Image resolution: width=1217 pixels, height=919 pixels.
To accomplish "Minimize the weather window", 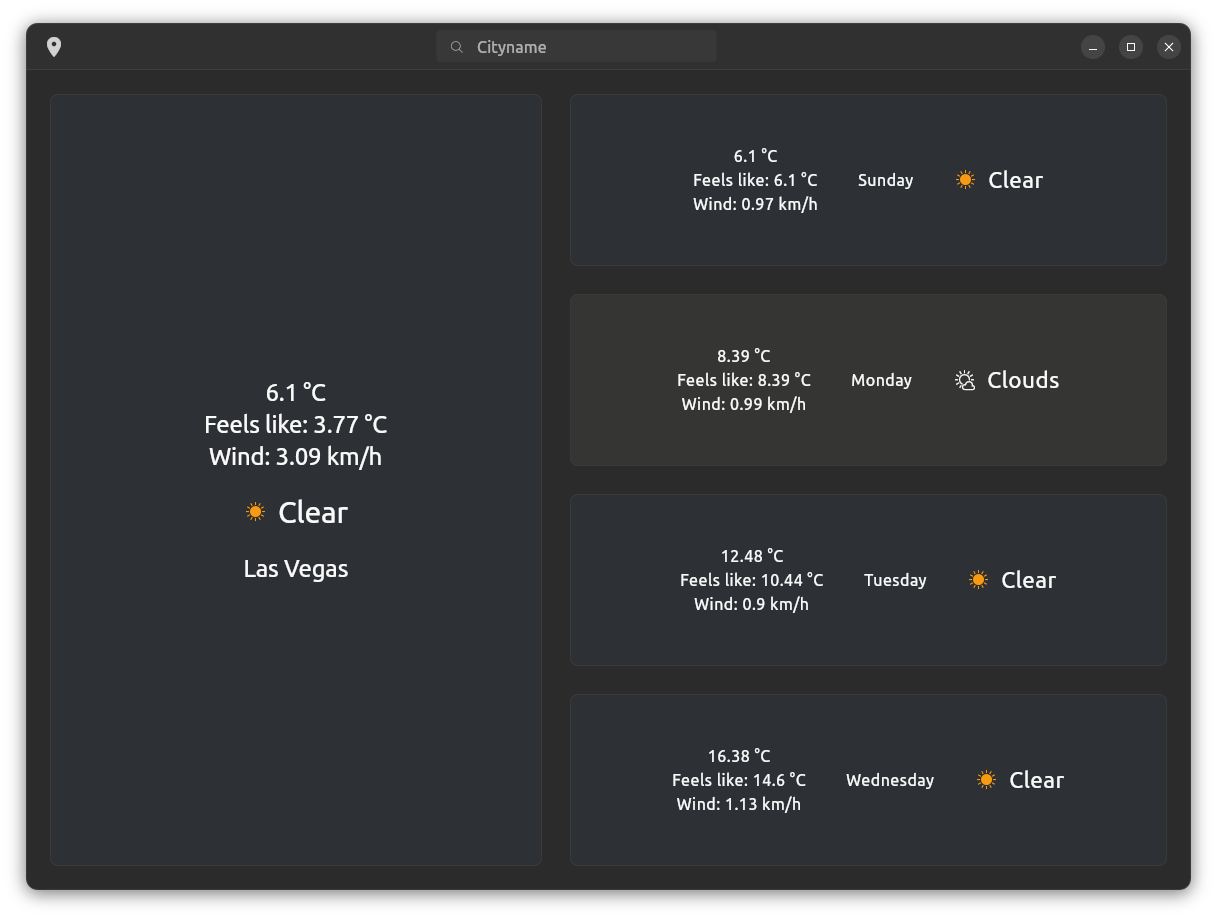I will point(1093,47).
